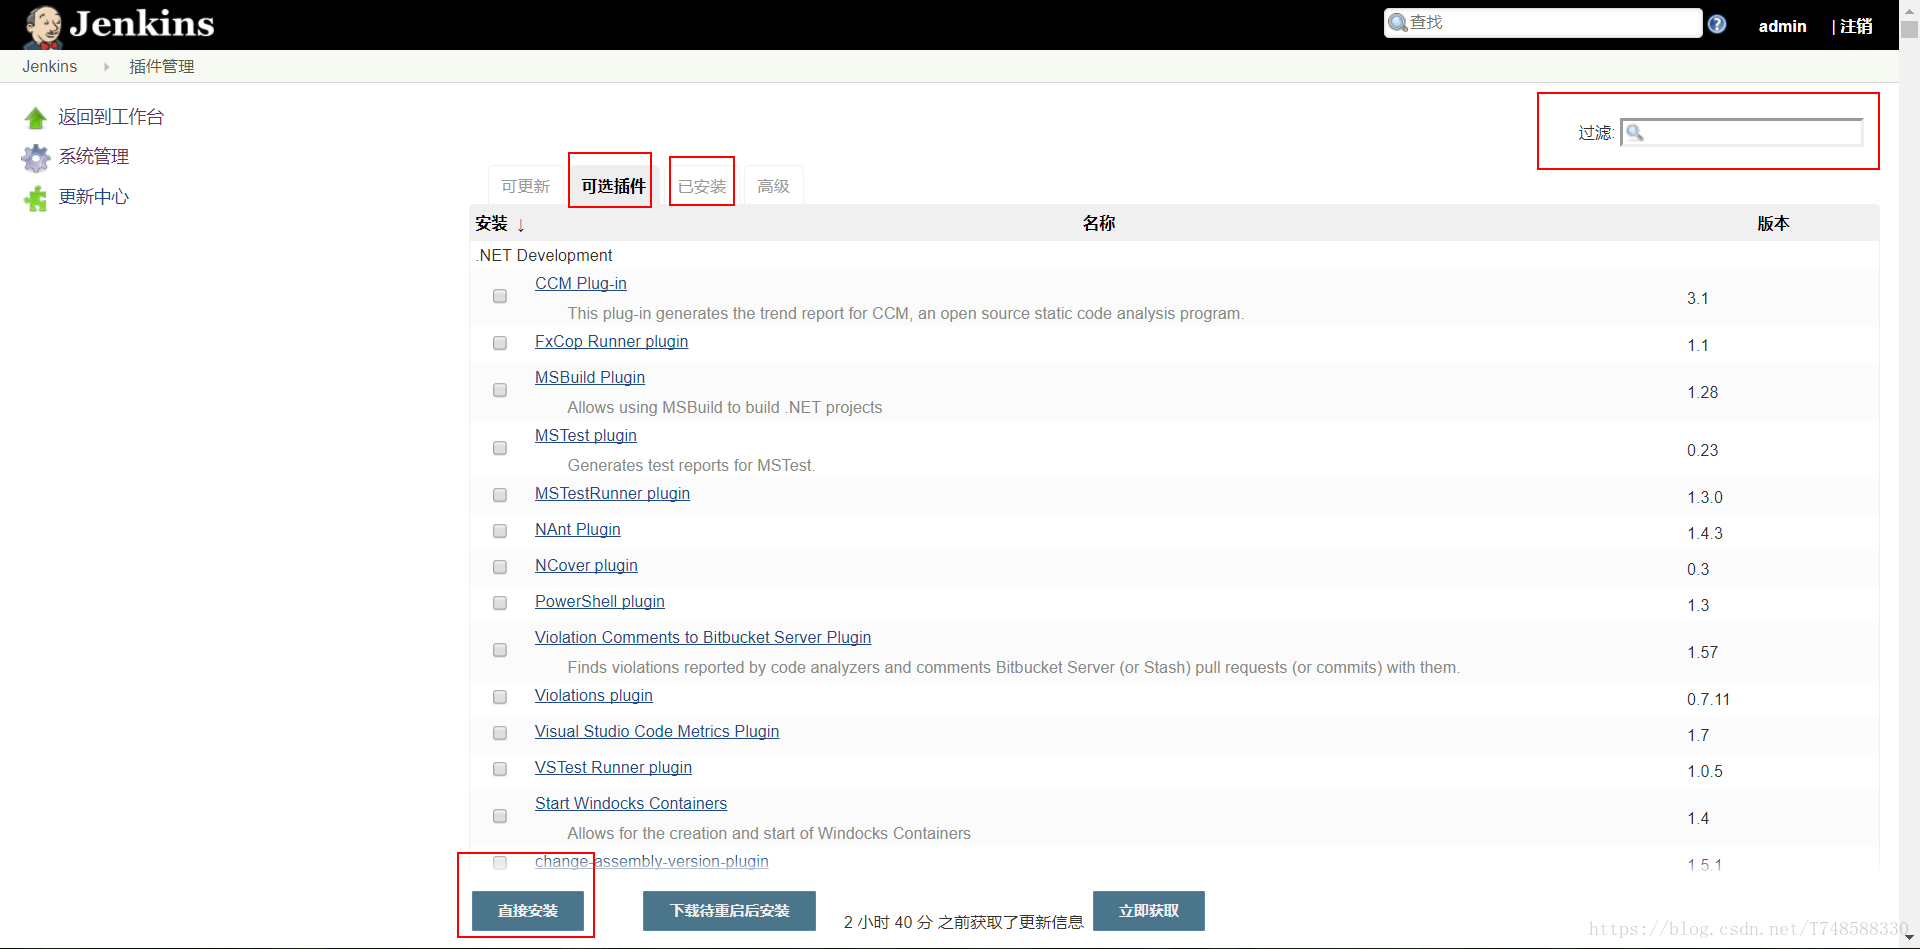Open Visual Studio Code Metrics Plugin link
Screen dimensions: 1920x949
tap(657, 732)
